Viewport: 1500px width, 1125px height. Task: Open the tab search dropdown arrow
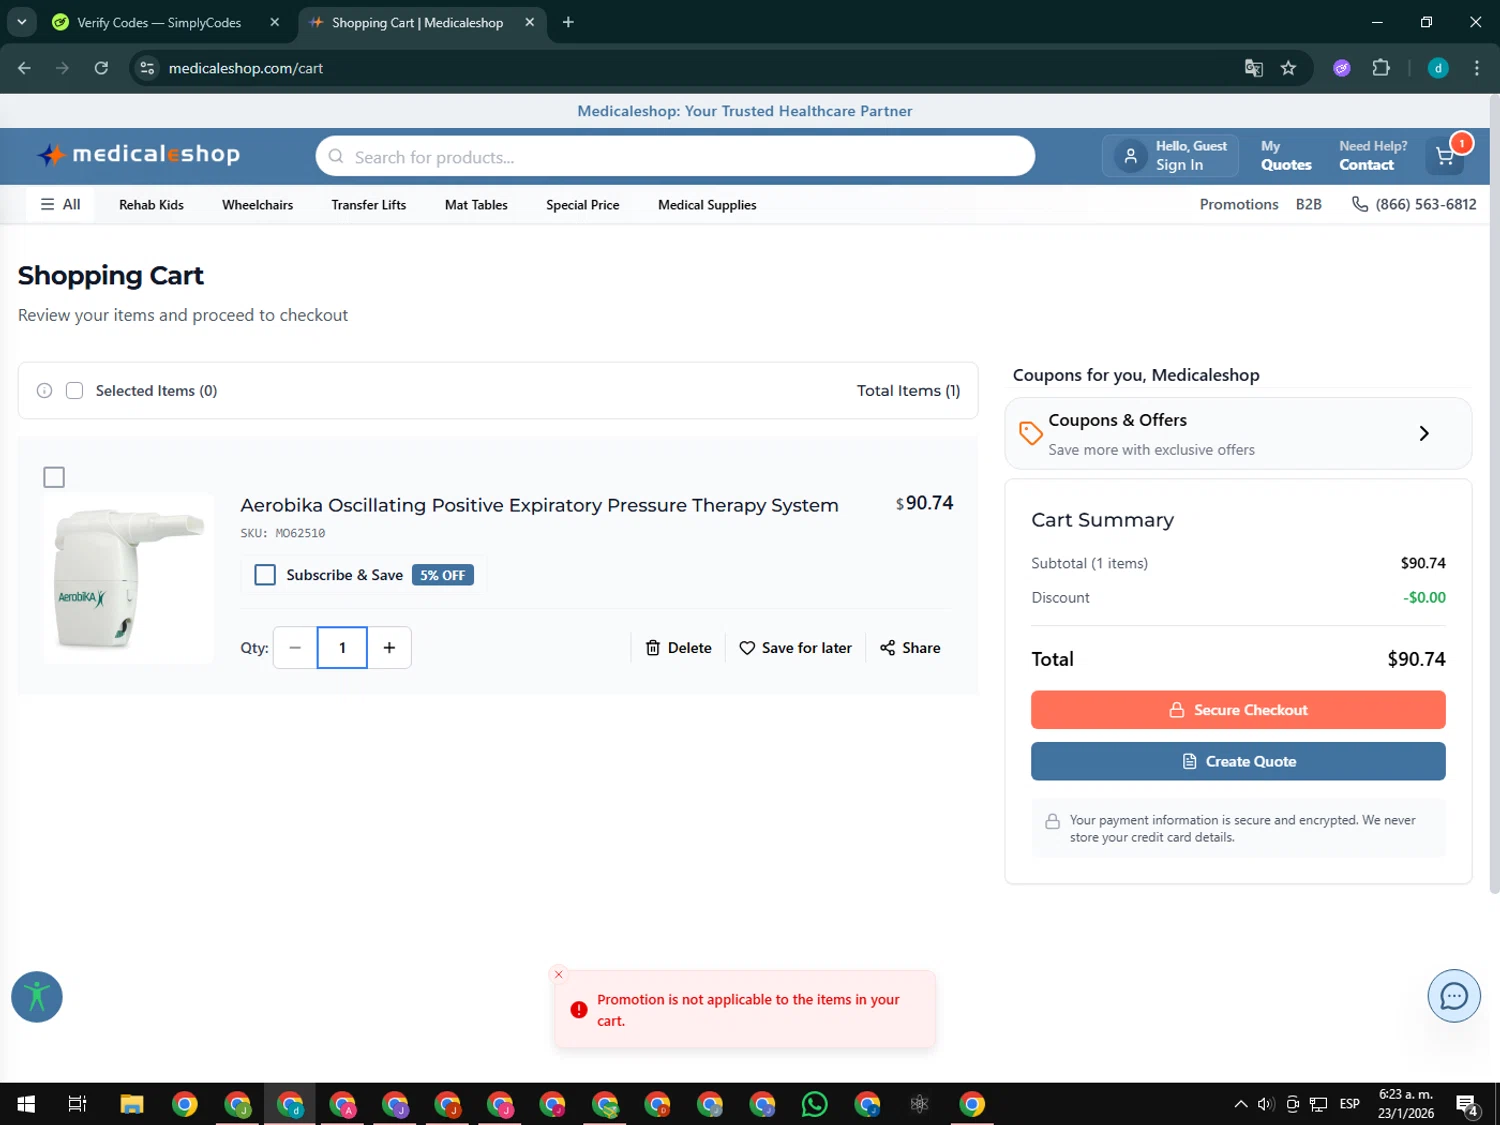(x=21, y=22)
